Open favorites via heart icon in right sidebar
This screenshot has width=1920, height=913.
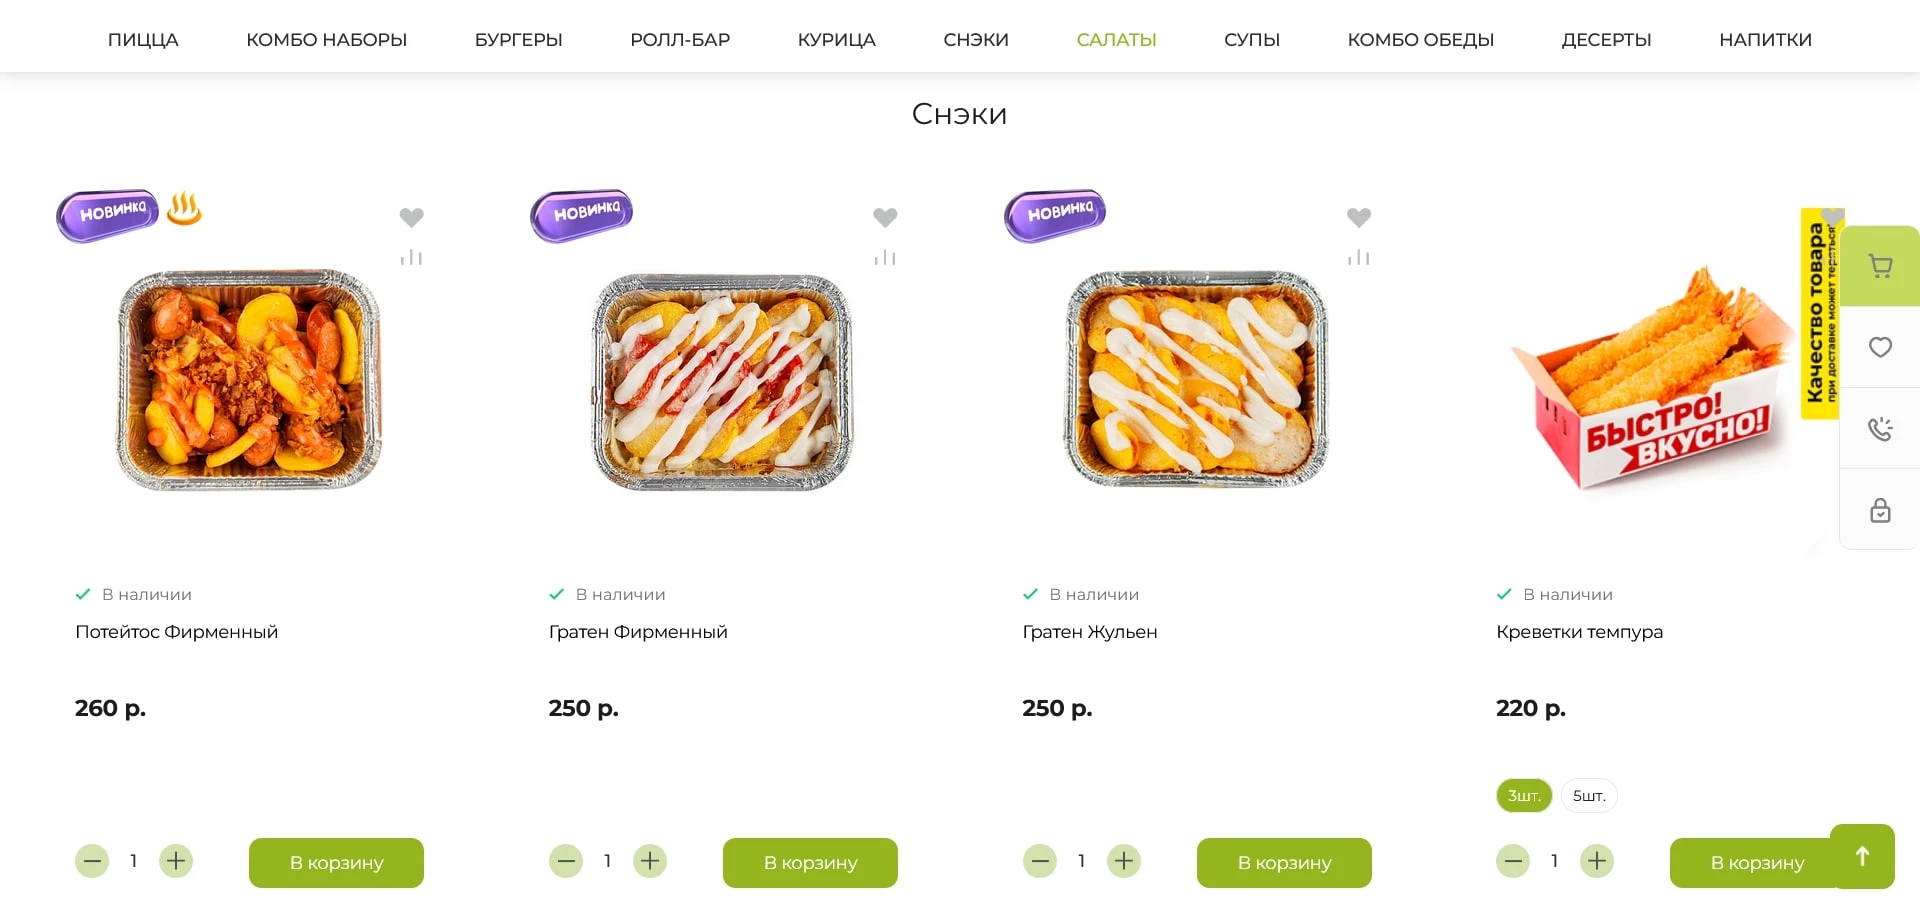pyautogui.click(x=1881, y=347)
